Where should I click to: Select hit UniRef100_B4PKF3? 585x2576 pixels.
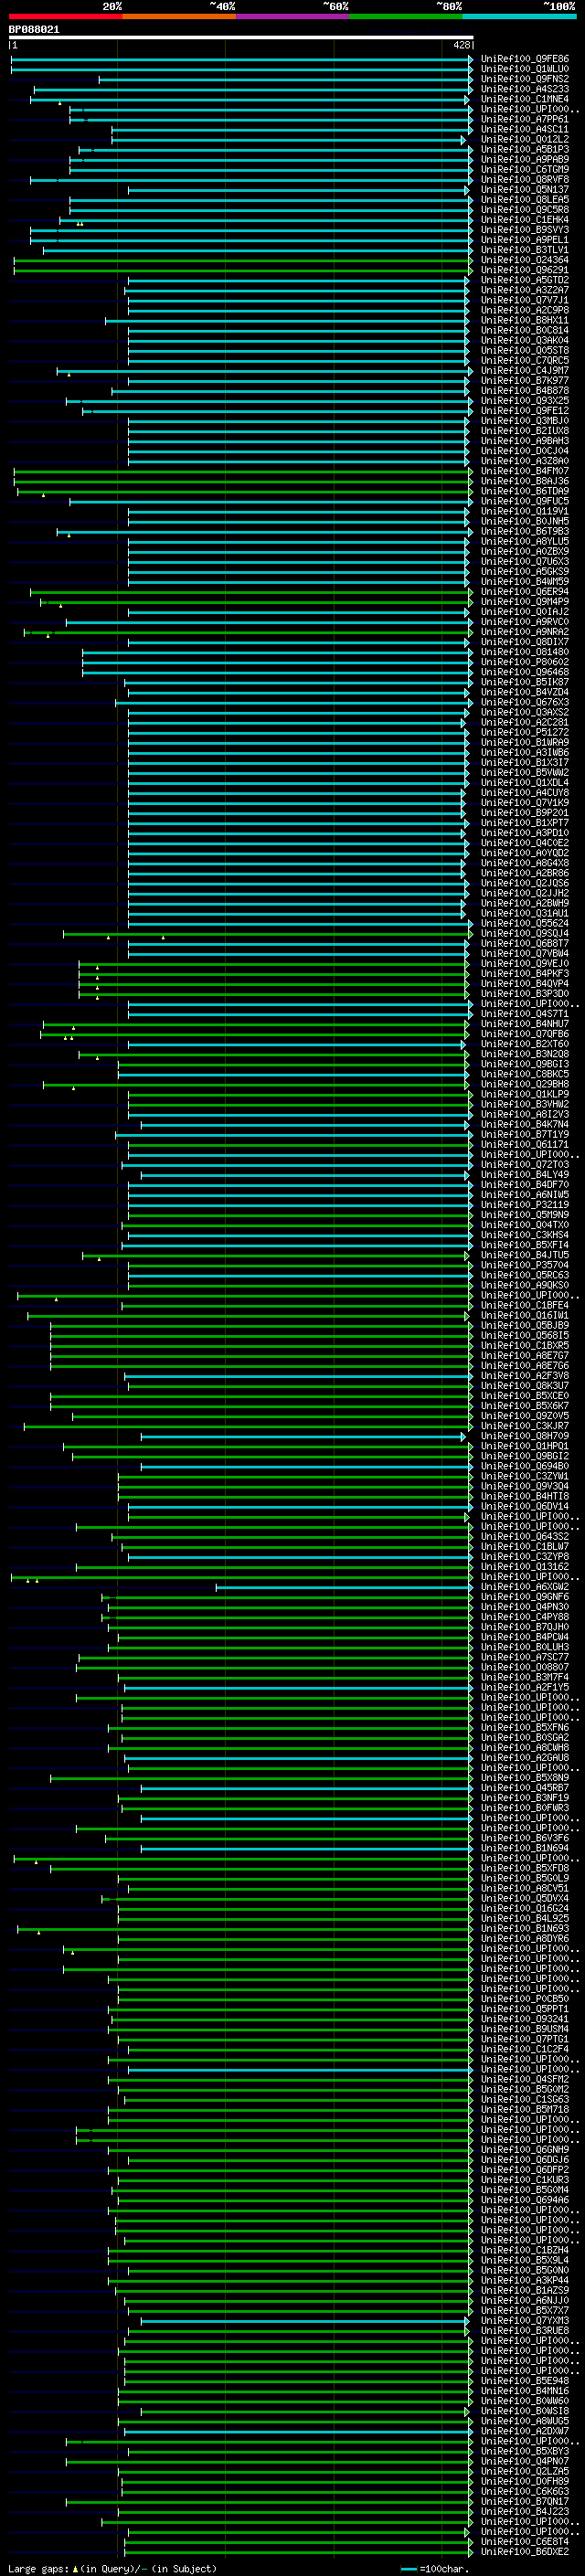coord(524,973)
